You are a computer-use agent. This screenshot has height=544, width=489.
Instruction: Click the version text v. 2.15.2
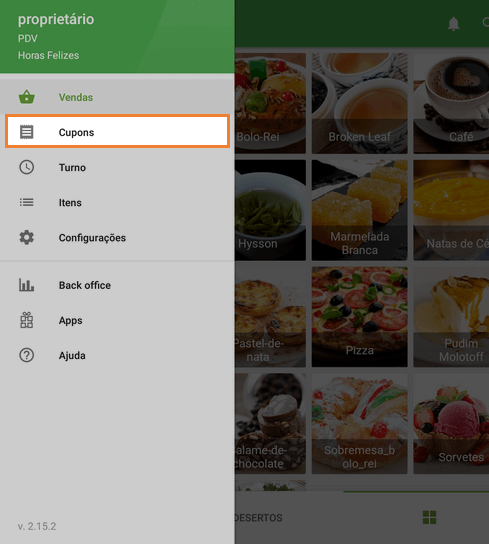(x=37, y=526)
